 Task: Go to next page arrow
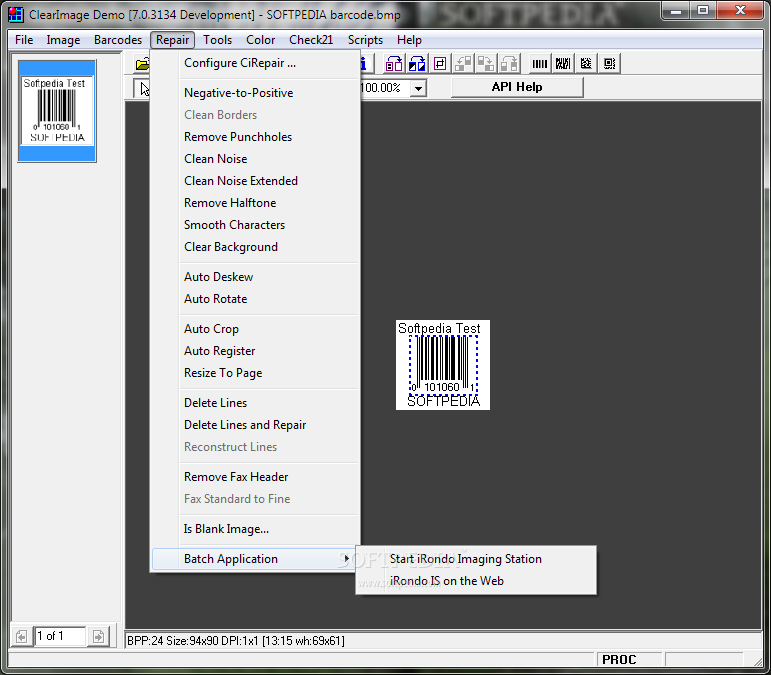coord(98,637)
